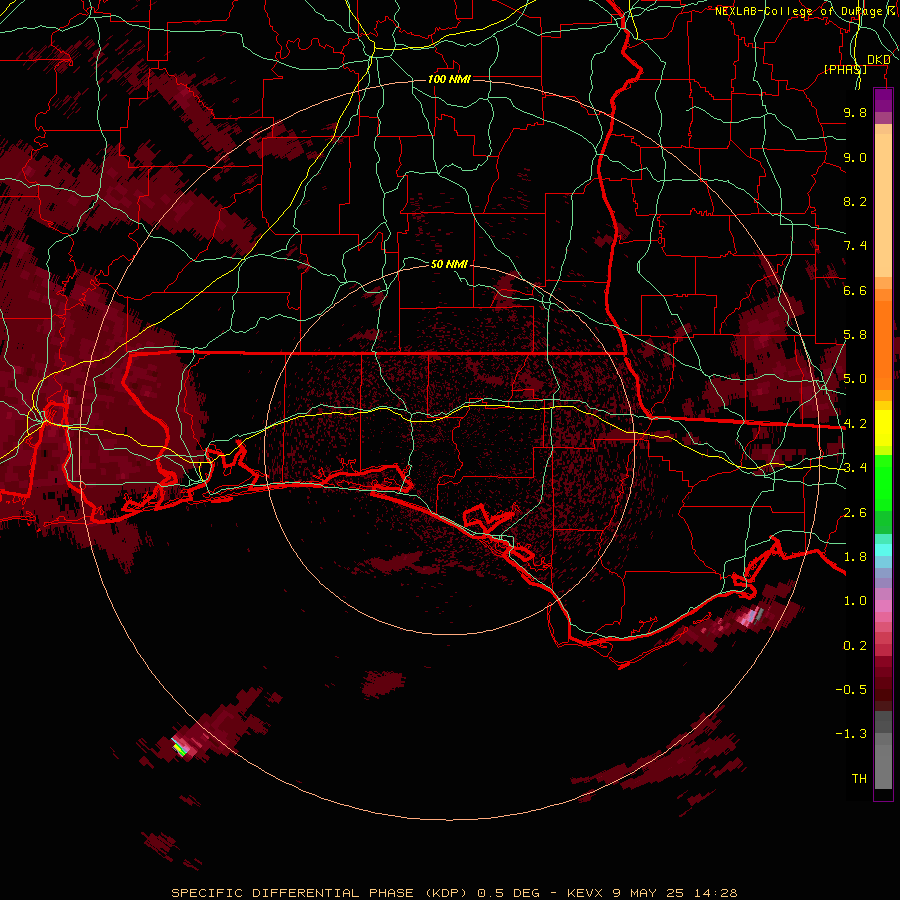Click the 2.6 value on the scale
The height and width of the screenshot is (900, 900).
[x=855, y=513]
